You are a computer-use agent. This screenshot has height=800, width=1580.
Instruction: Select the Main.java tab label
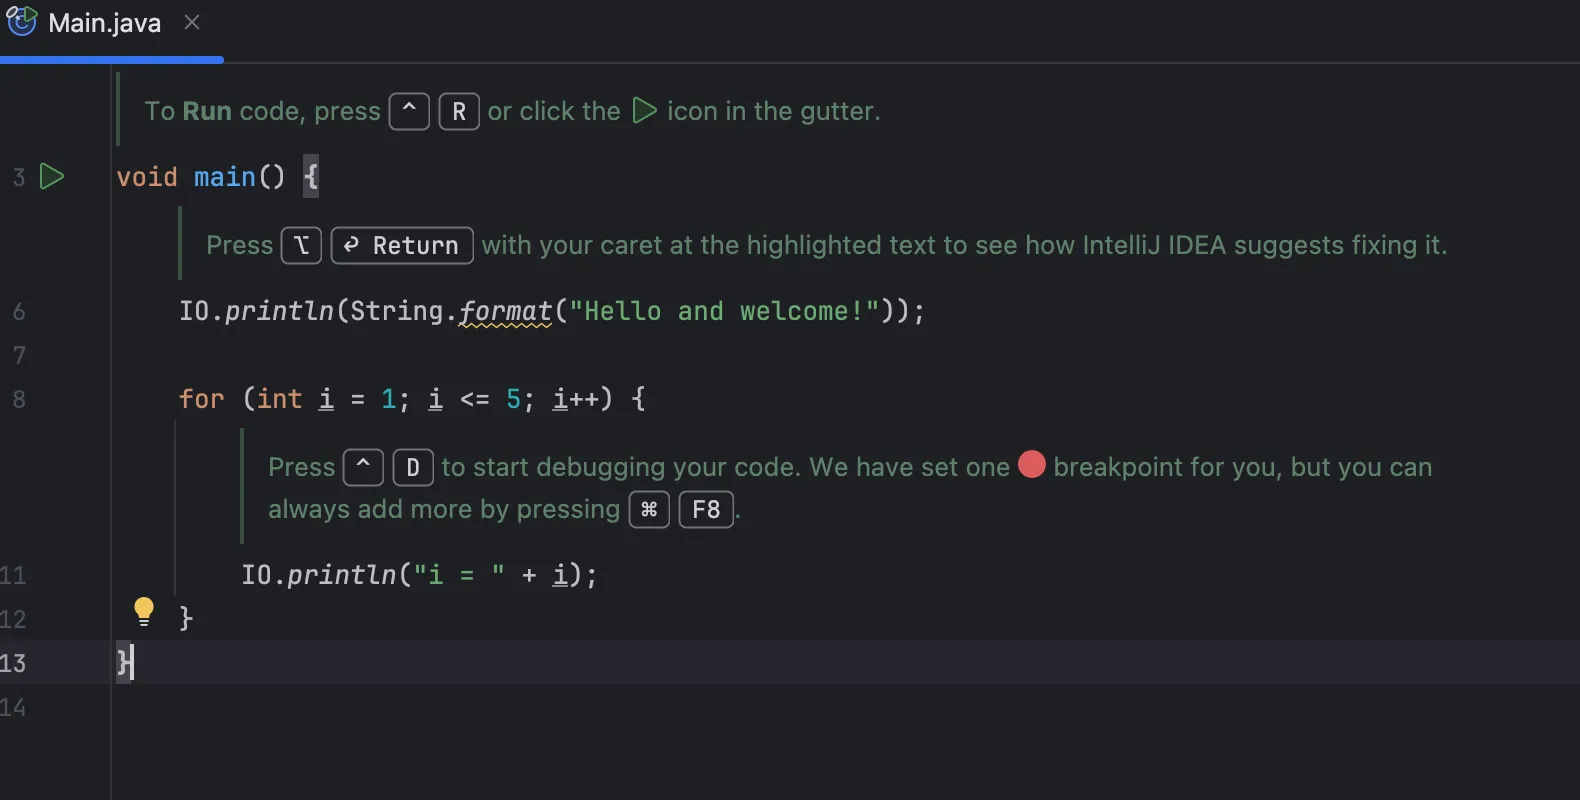pos(104,23)
